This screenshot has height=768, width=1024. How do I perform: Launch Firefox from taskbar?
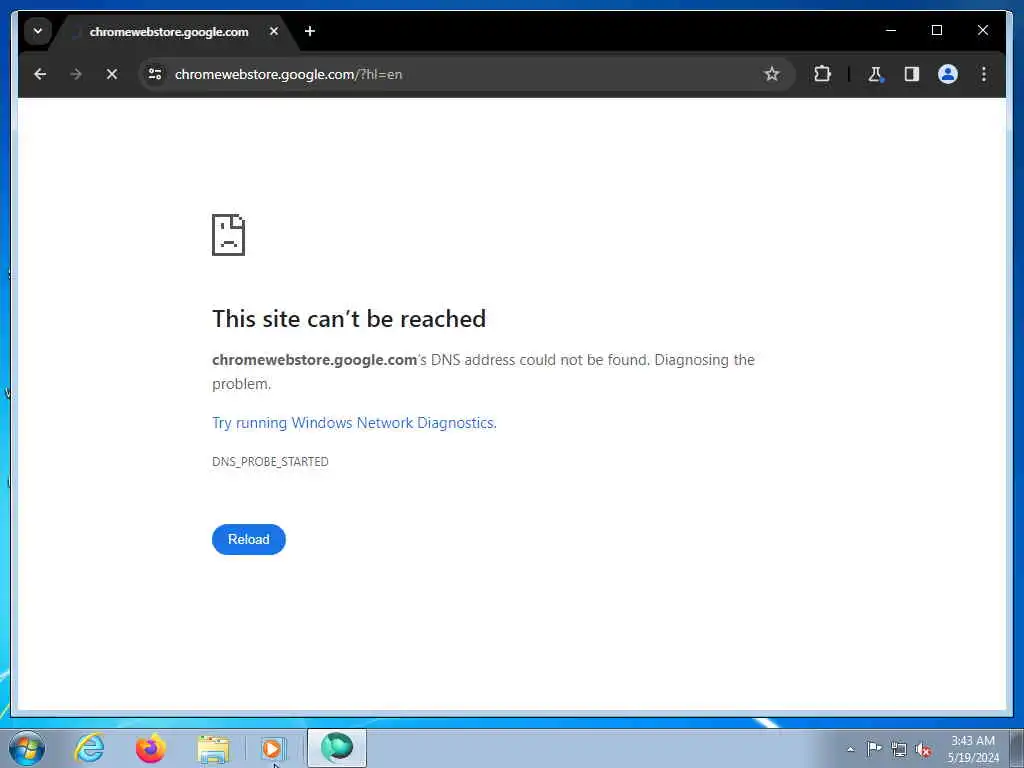[x=151, y=748]
